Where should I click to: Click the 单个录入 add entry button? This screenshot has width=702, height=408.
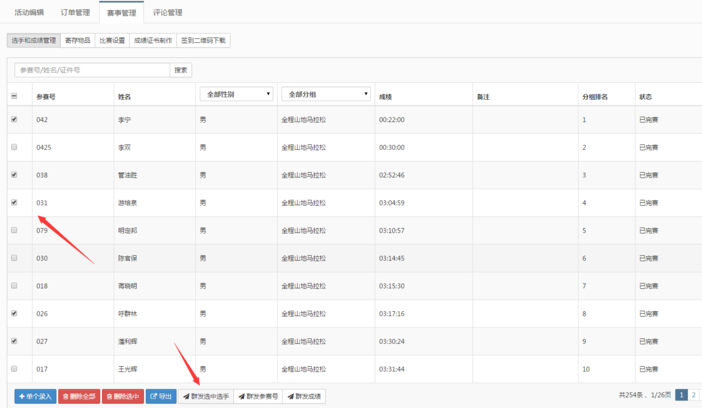pyautogui.click(x=35, y=397)
